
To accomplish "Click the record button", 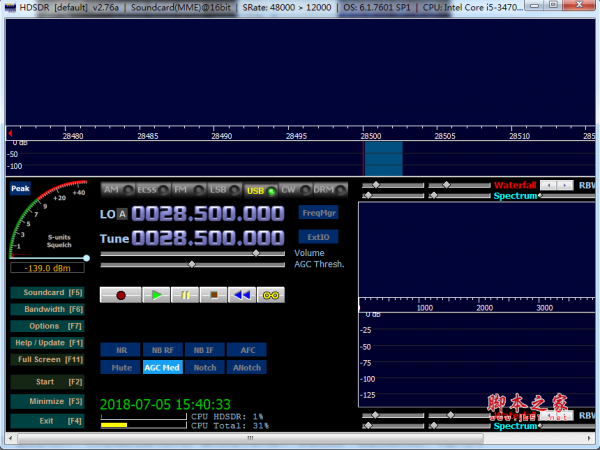I will coord(121,295).
